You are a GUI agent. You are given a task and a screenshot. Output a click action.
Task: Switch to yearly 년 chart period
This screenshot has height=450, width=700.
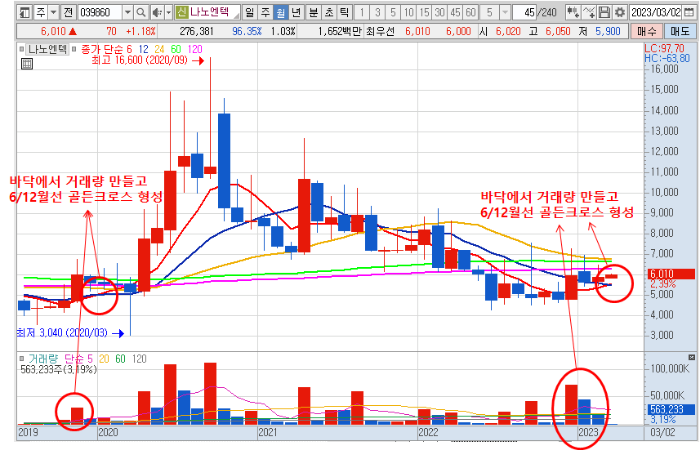coord(296,12)
